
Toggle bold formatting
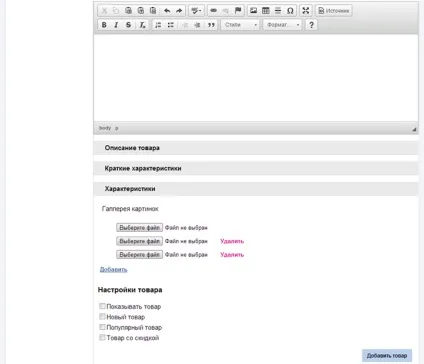(x=104, y=25)
